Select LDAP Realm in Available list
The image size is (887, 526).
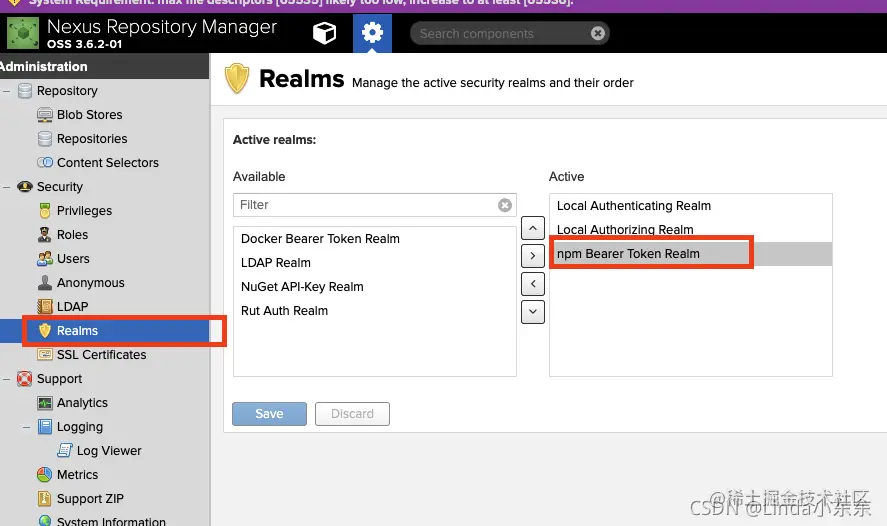click(x=275, y=263)
